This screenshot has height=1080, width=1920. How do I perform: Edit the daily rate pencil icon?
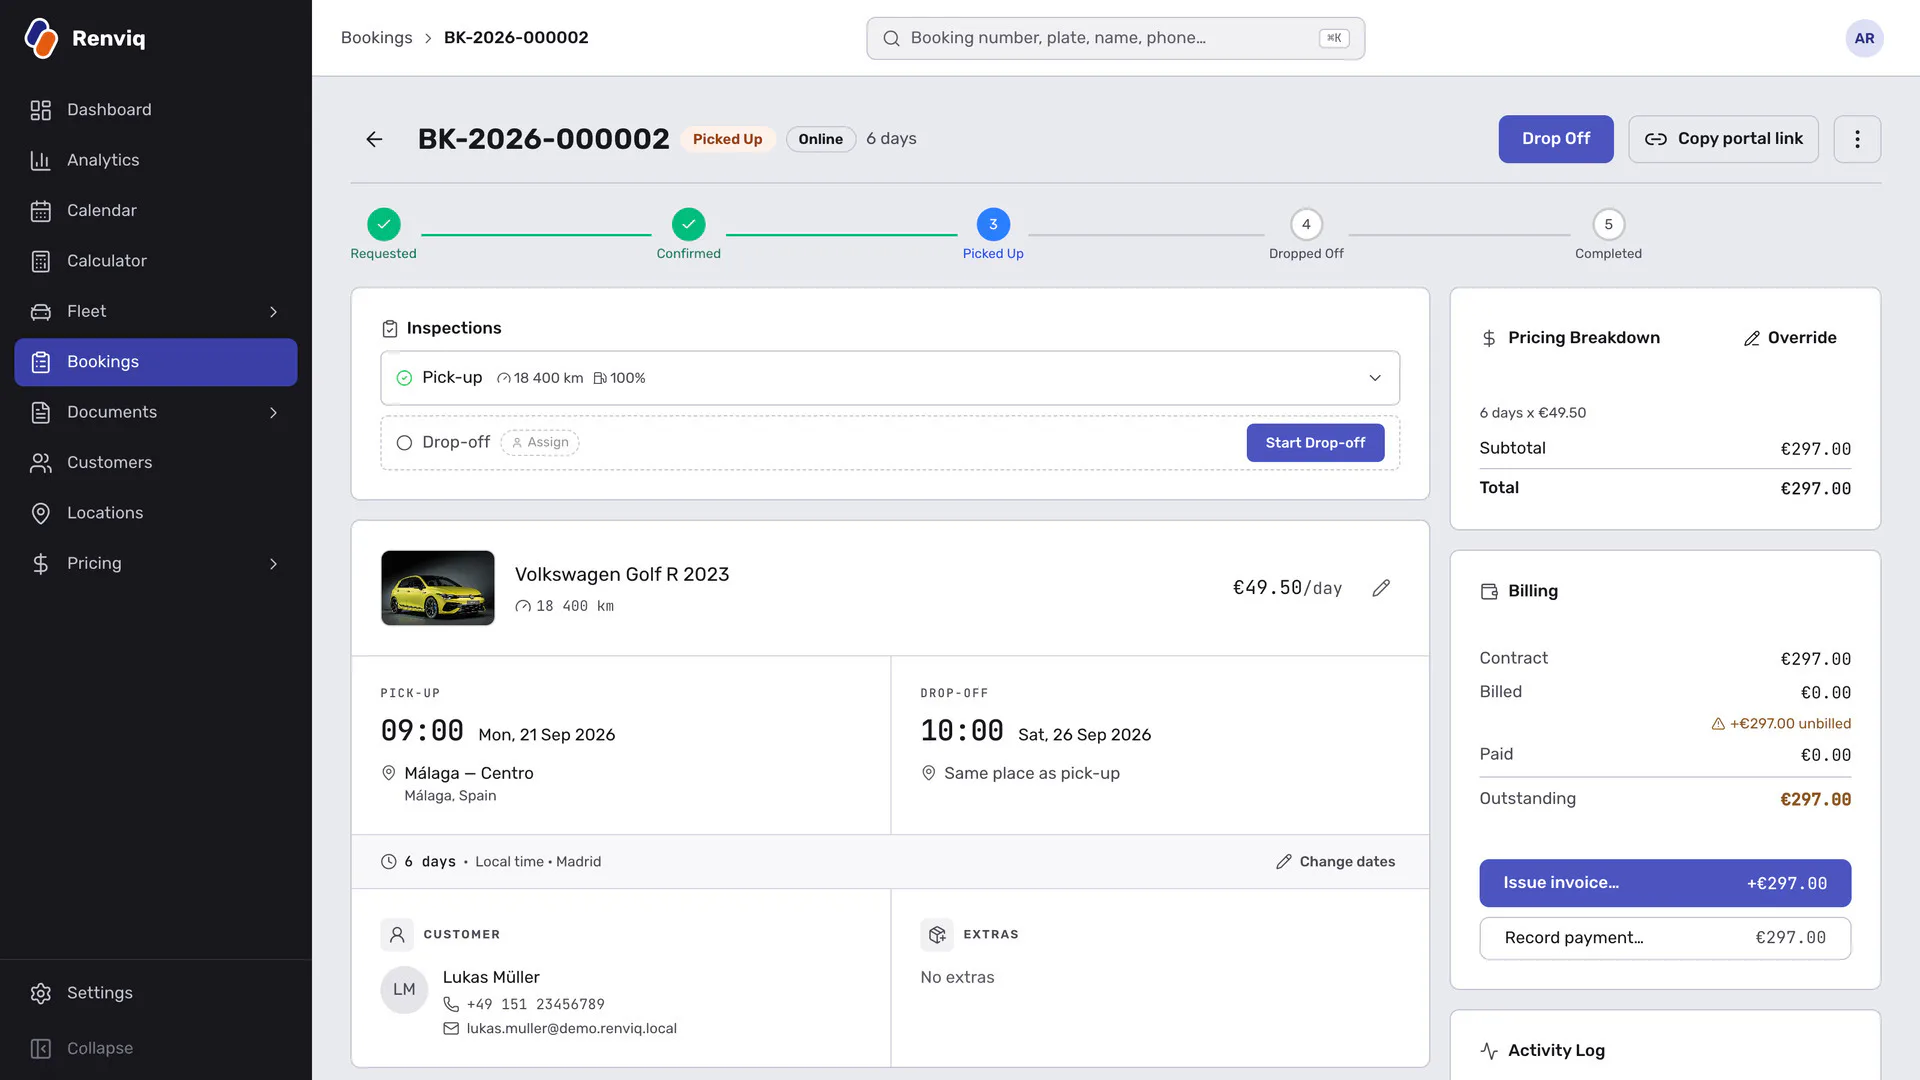pyautogui.click(x=1381, y=588)
